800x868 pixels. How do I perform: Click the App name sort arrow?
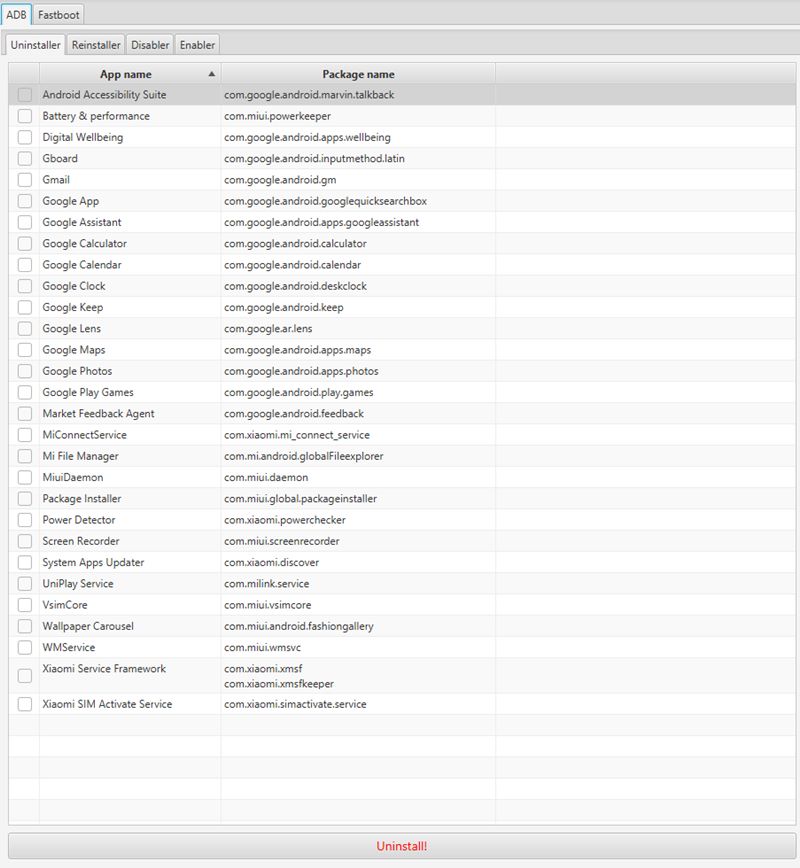211,74
